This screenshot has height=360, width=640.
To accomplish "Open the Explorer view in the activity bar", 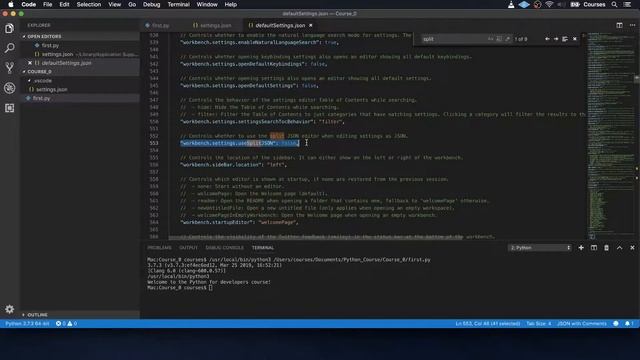I will 9,28.
